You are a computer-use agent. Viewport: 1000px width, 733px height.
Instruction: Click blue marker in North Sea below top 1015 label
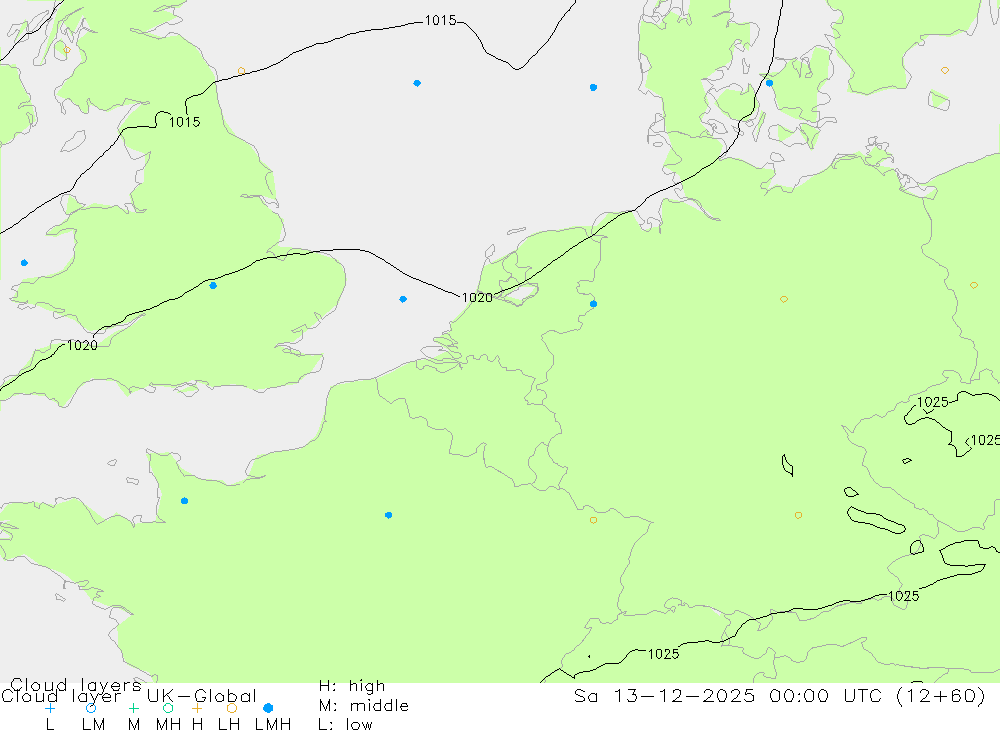(417, 83)
